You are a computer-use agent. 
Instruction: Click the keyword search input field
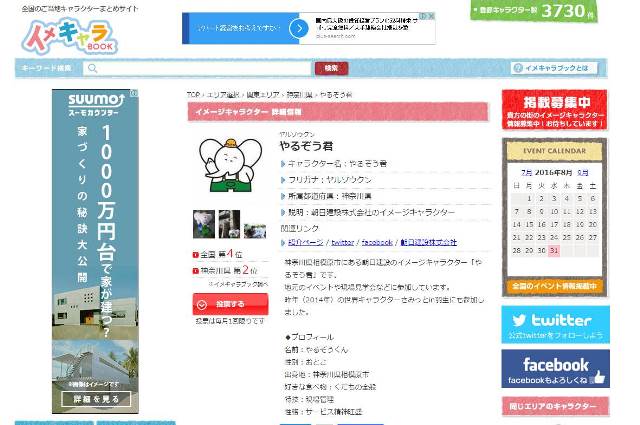click(x=198, y=68)
